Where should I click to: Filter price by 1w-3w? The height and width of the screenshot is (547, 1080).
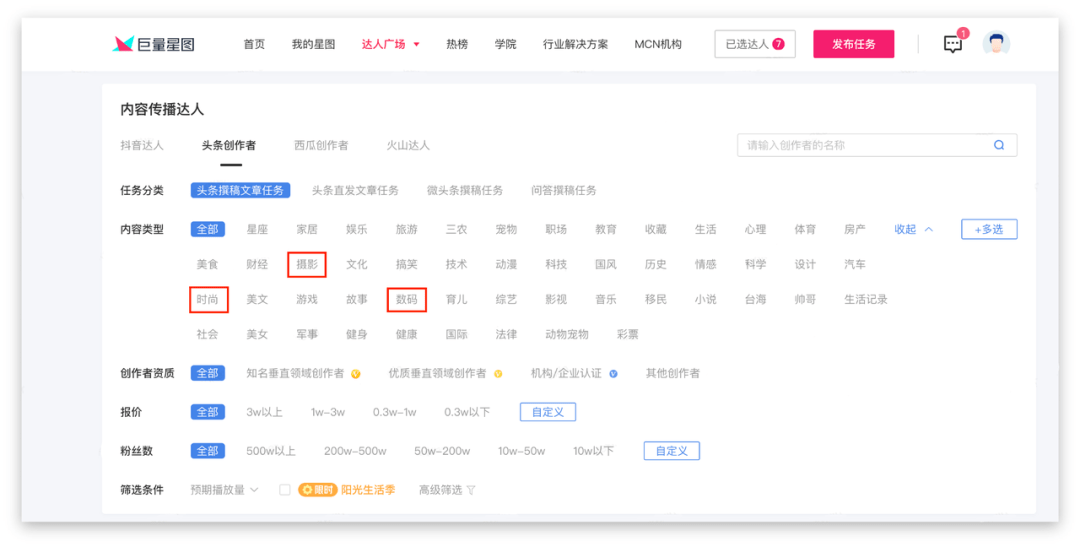pyautogui.click(x=327, y=412)
